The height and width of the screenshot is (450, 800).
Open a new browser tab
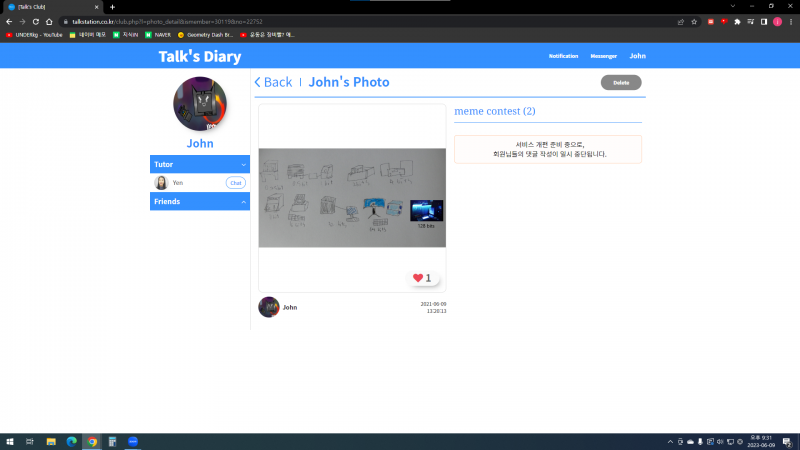(112, 7)
